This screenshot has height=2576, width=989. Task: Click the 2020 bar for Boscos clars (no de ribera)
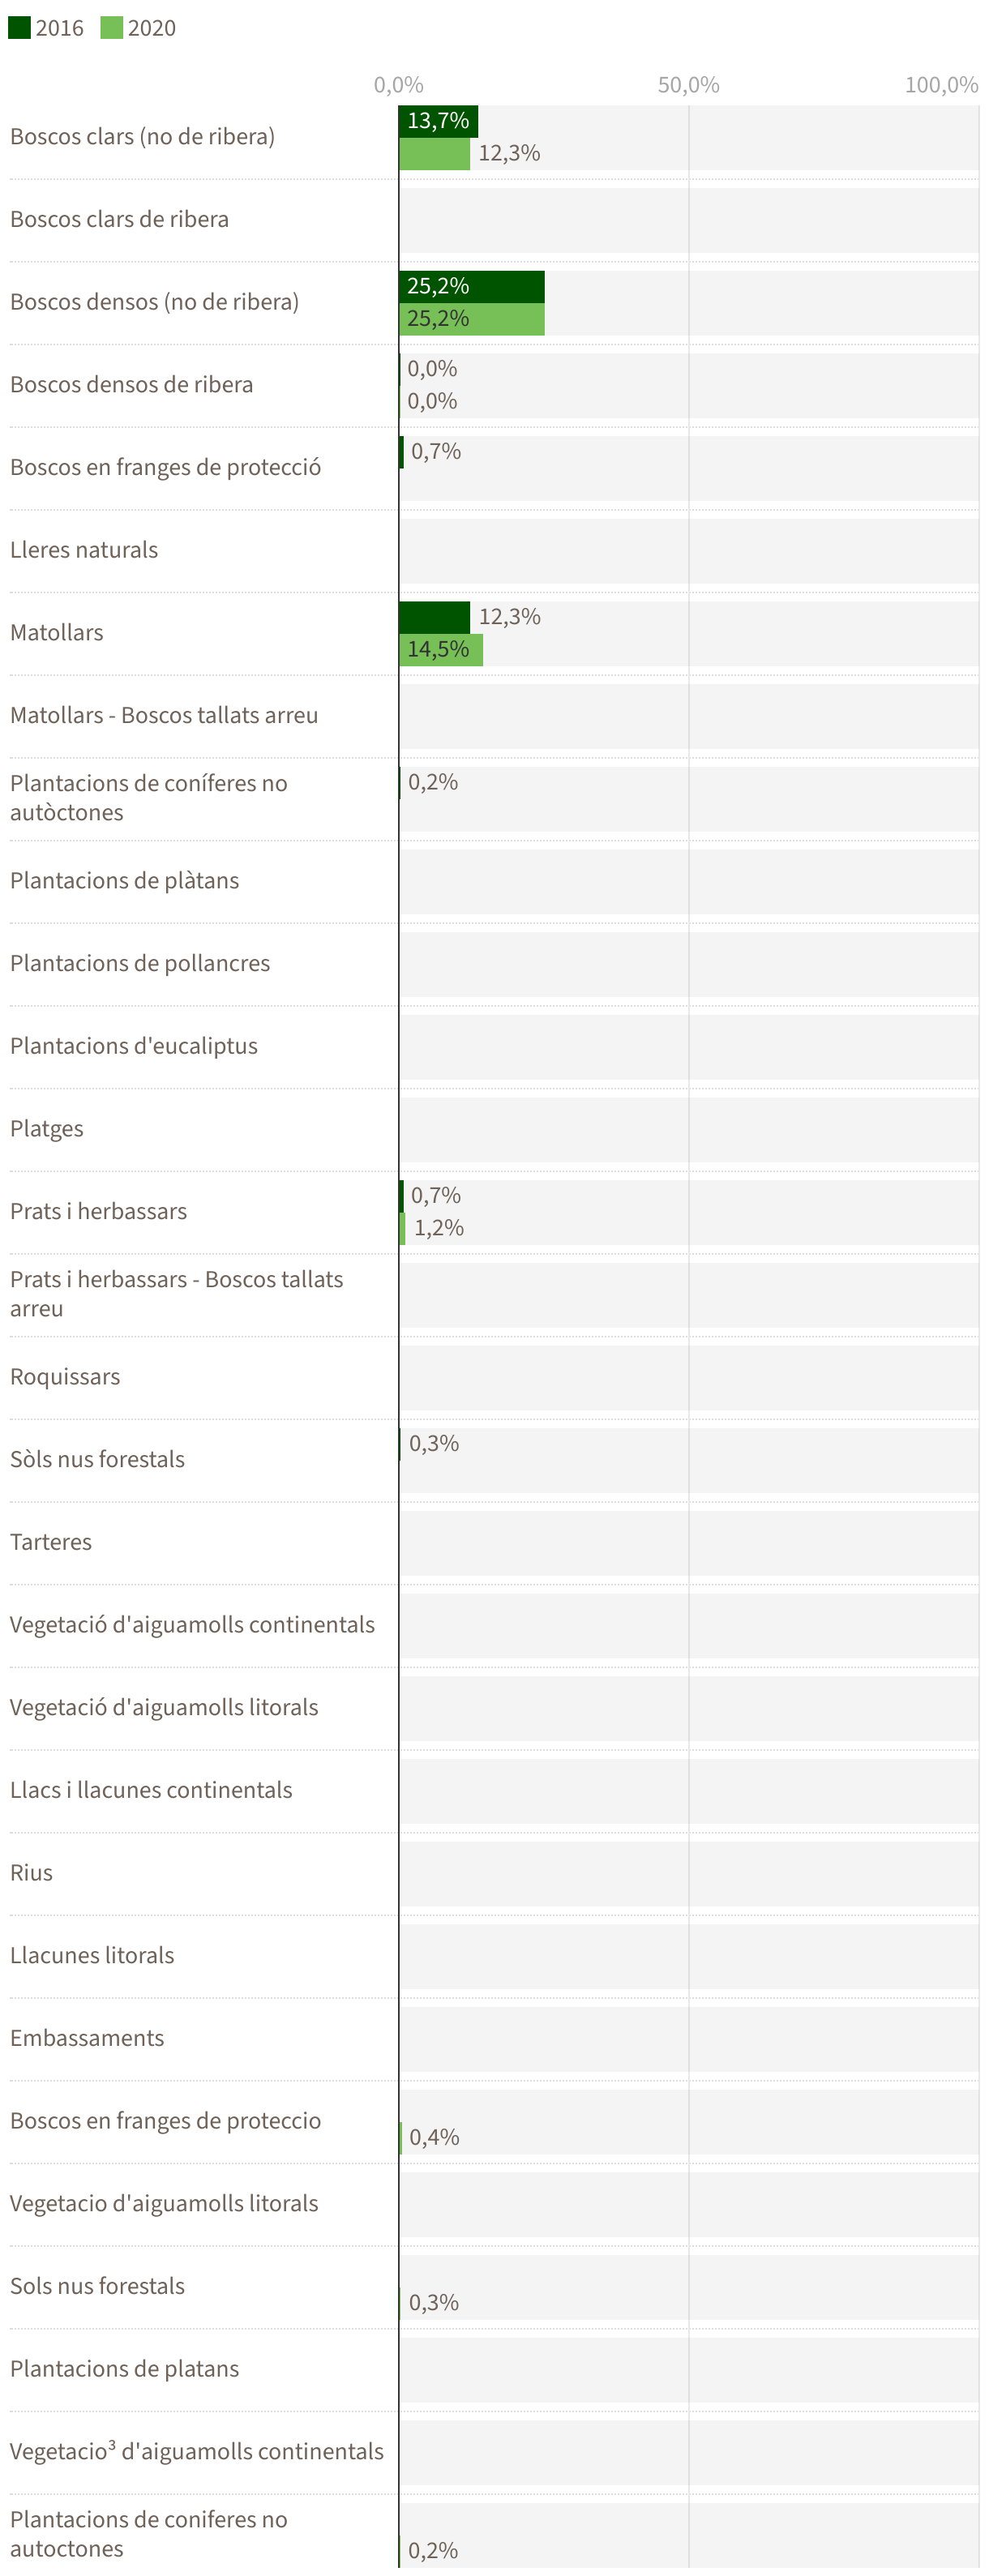(434, 154)
